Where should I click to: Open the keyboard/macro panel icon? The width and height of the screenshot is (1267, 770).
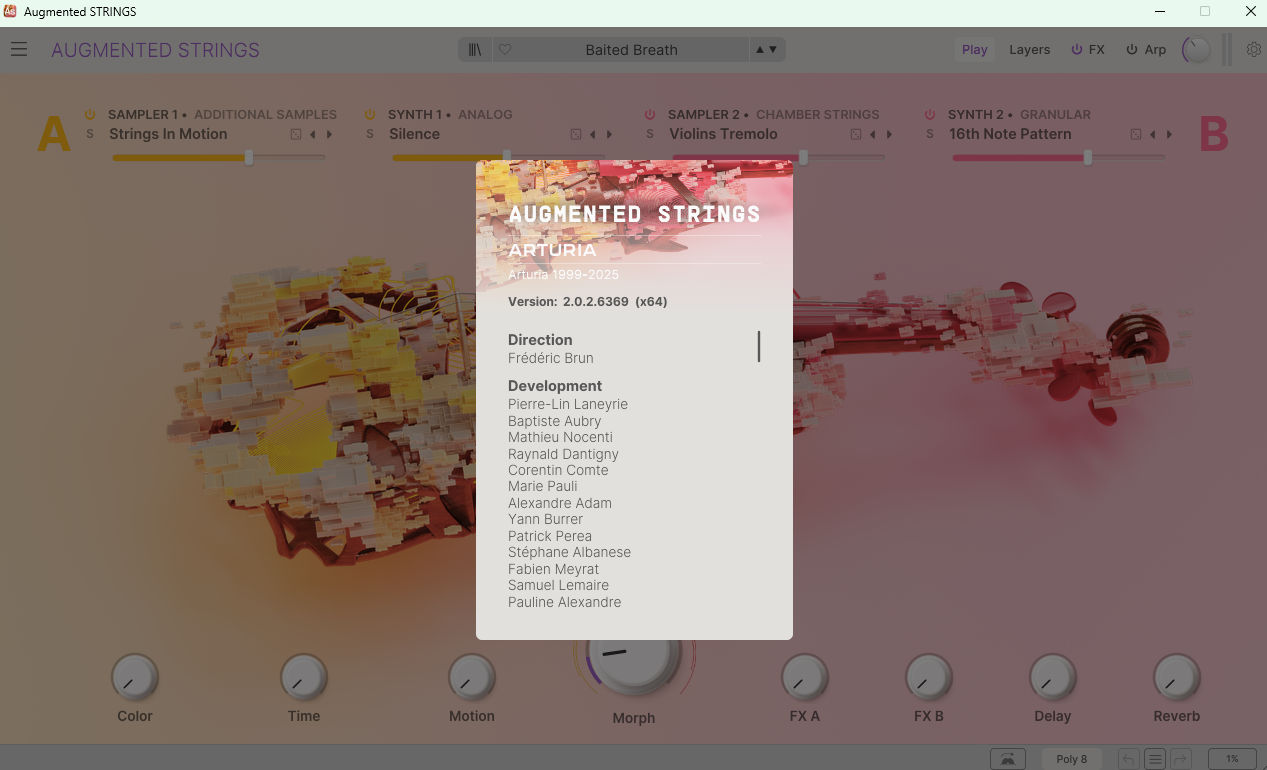[1008, 759]
